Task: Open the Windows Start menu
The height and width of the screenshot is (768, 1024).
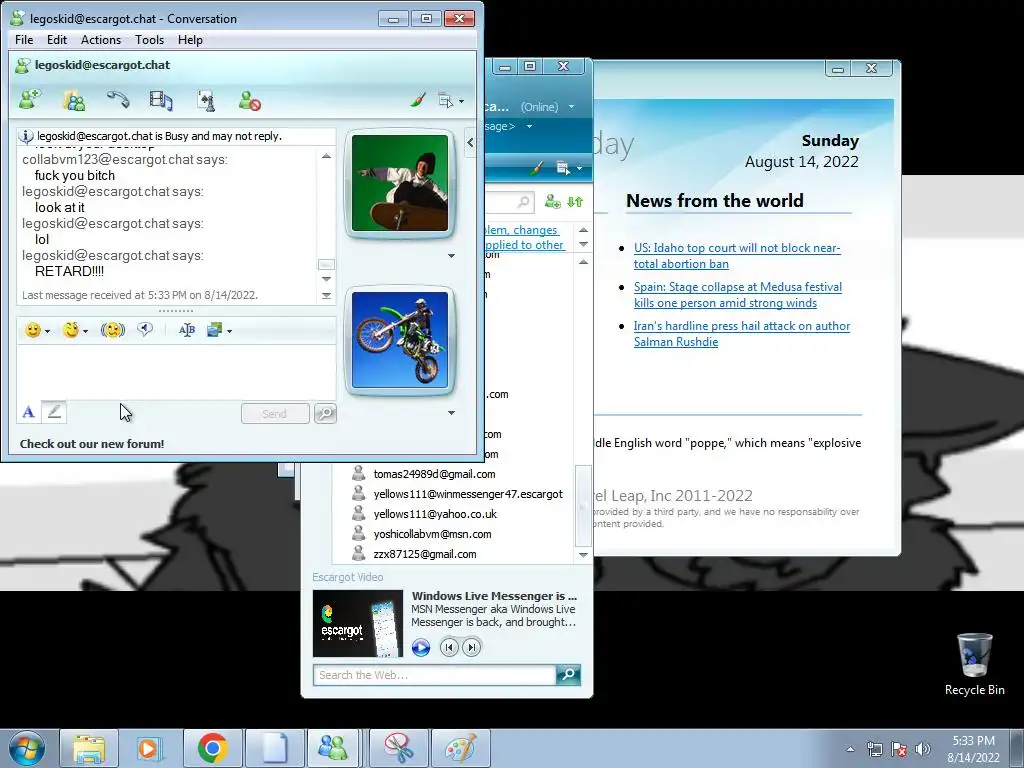Action: click(26, 748)
